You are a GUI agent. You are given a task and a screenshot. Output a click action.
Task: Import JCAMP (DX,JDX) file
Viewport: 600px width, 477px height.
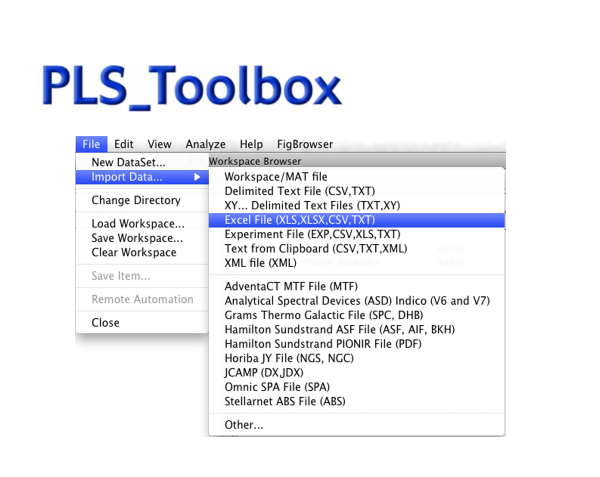tap(357, 373)
